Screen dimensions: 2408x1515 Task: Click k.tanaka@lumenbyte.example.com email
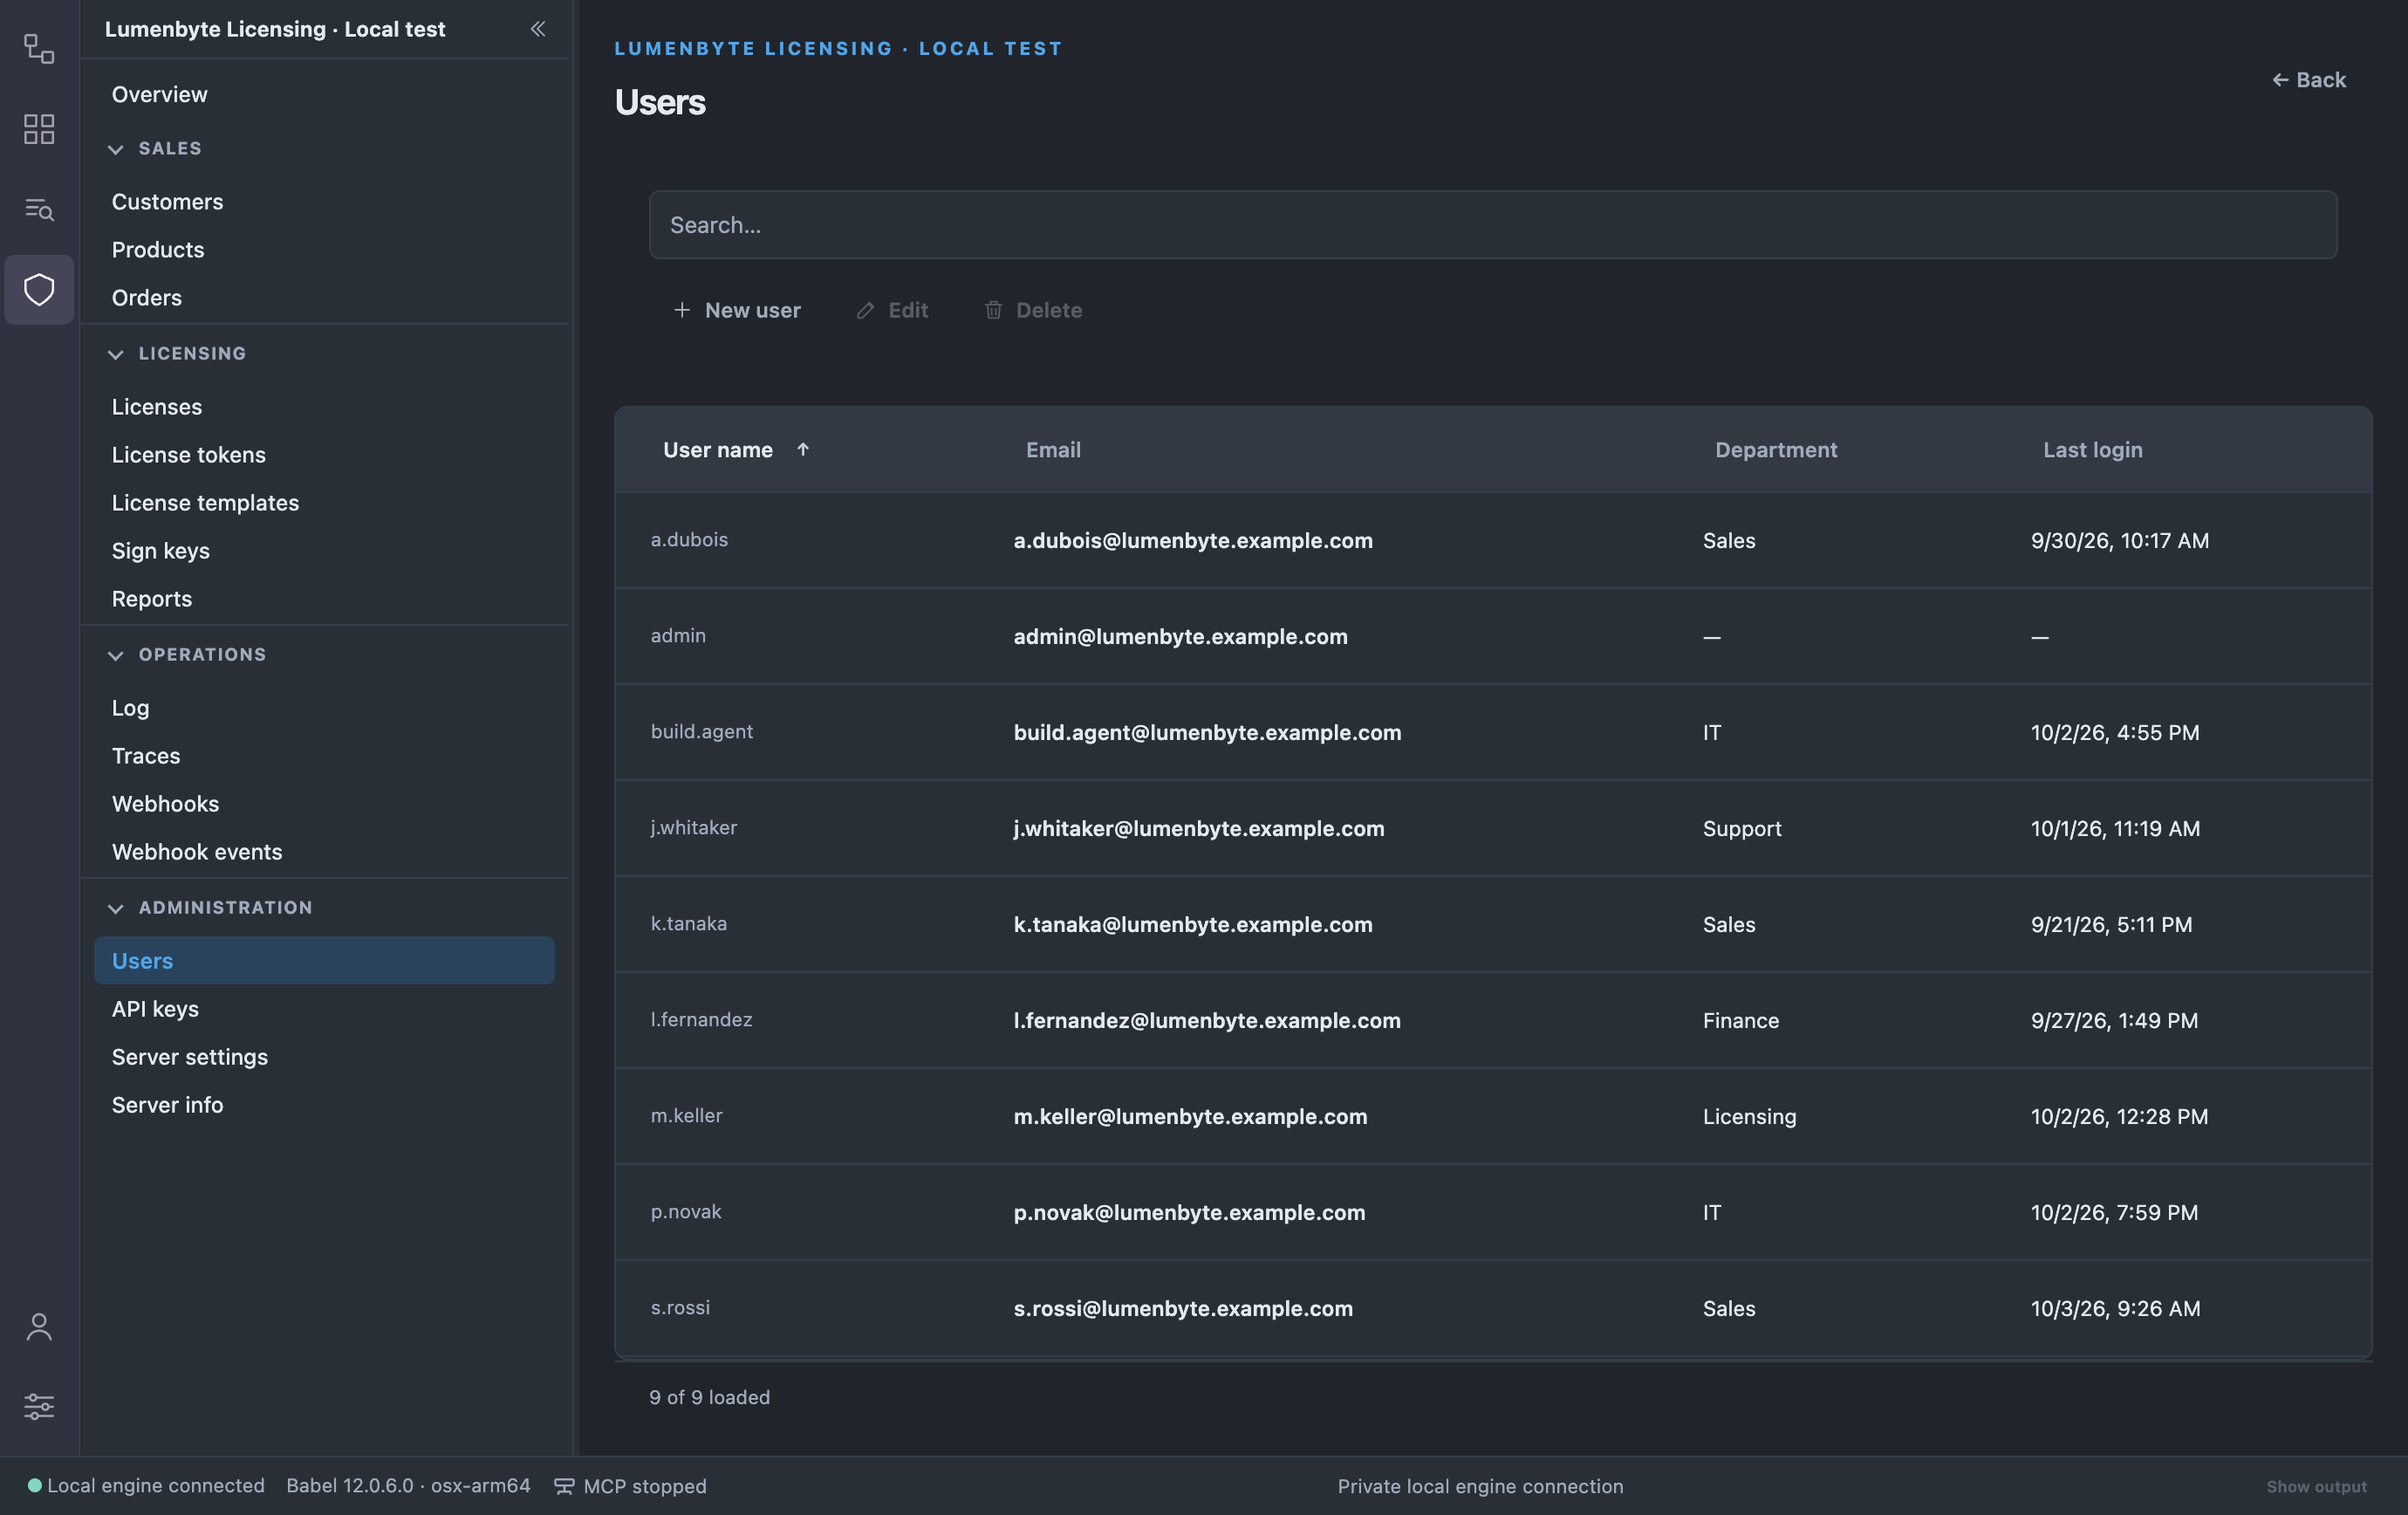pos(1193,924)
